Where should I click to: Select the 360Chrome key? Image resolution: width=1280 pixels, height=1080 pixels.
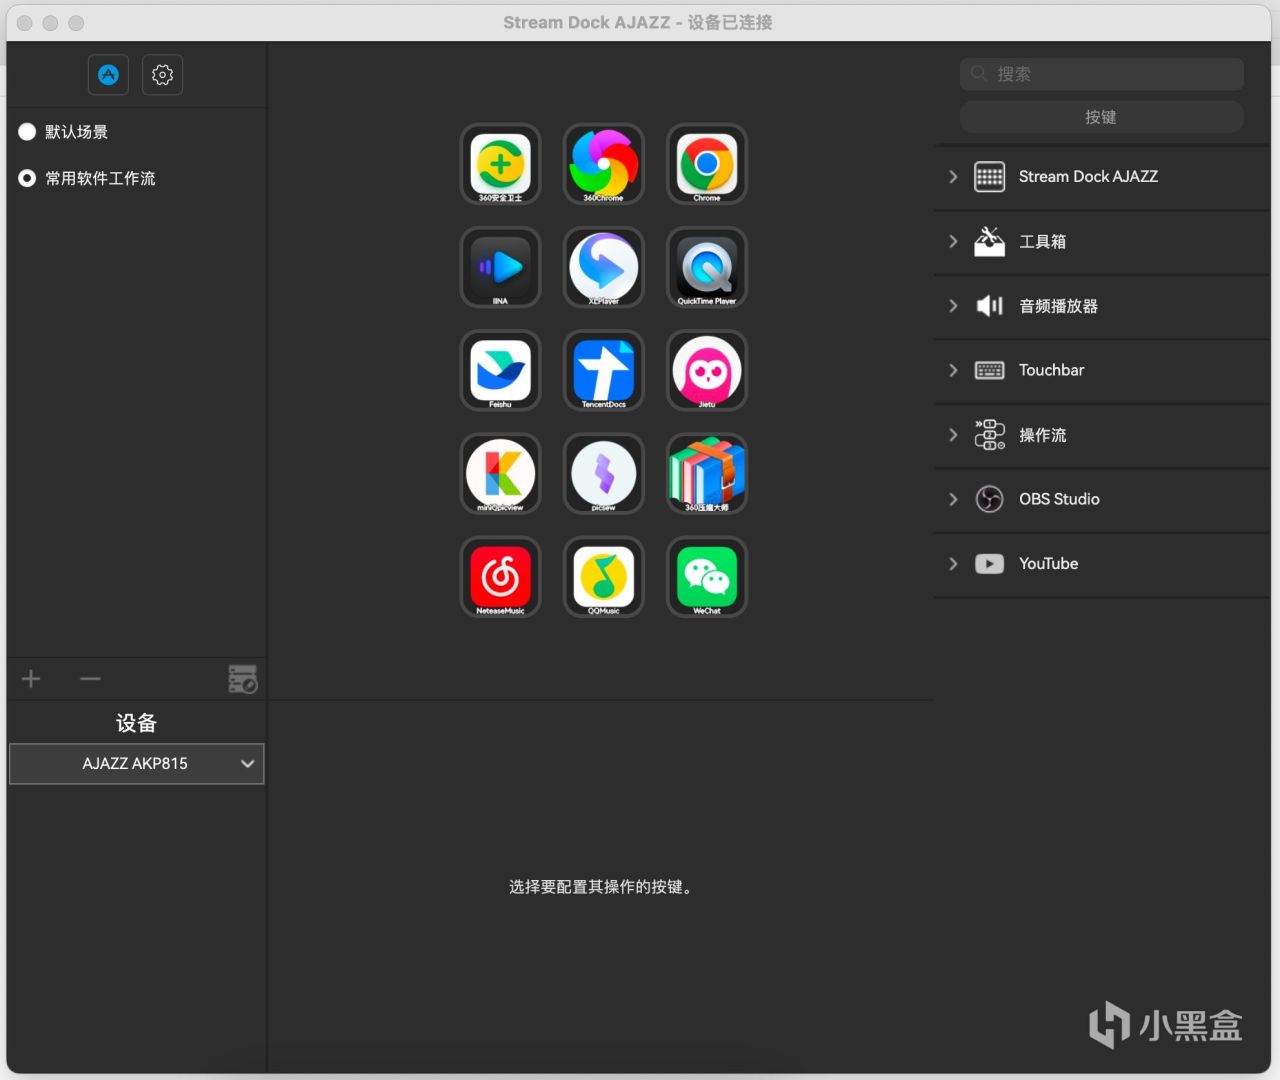click(x=603, y=164)
